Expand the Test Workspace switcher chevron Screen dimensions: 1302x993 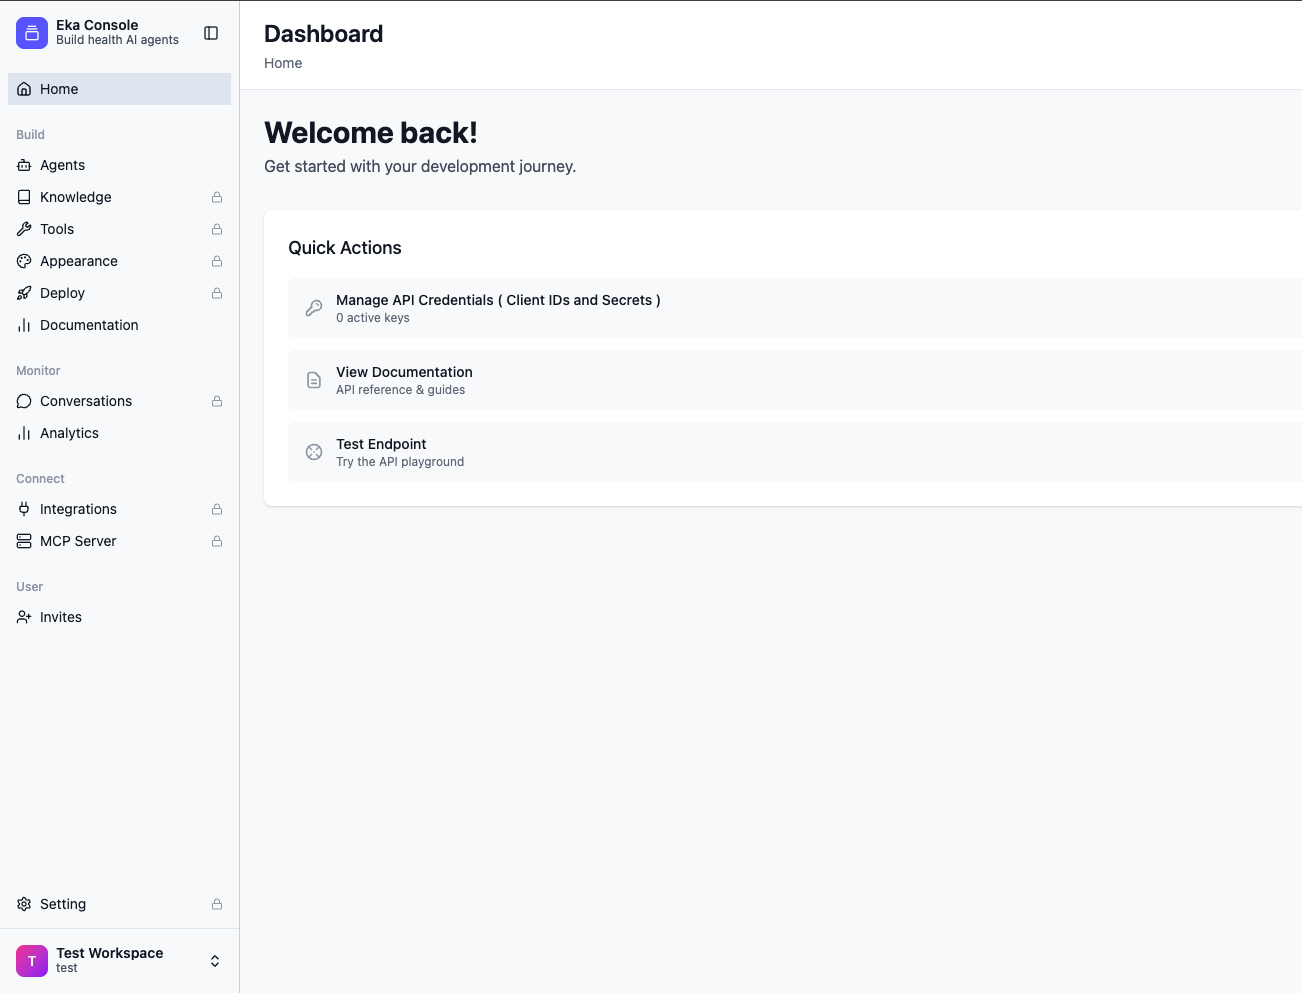point(215,961)
